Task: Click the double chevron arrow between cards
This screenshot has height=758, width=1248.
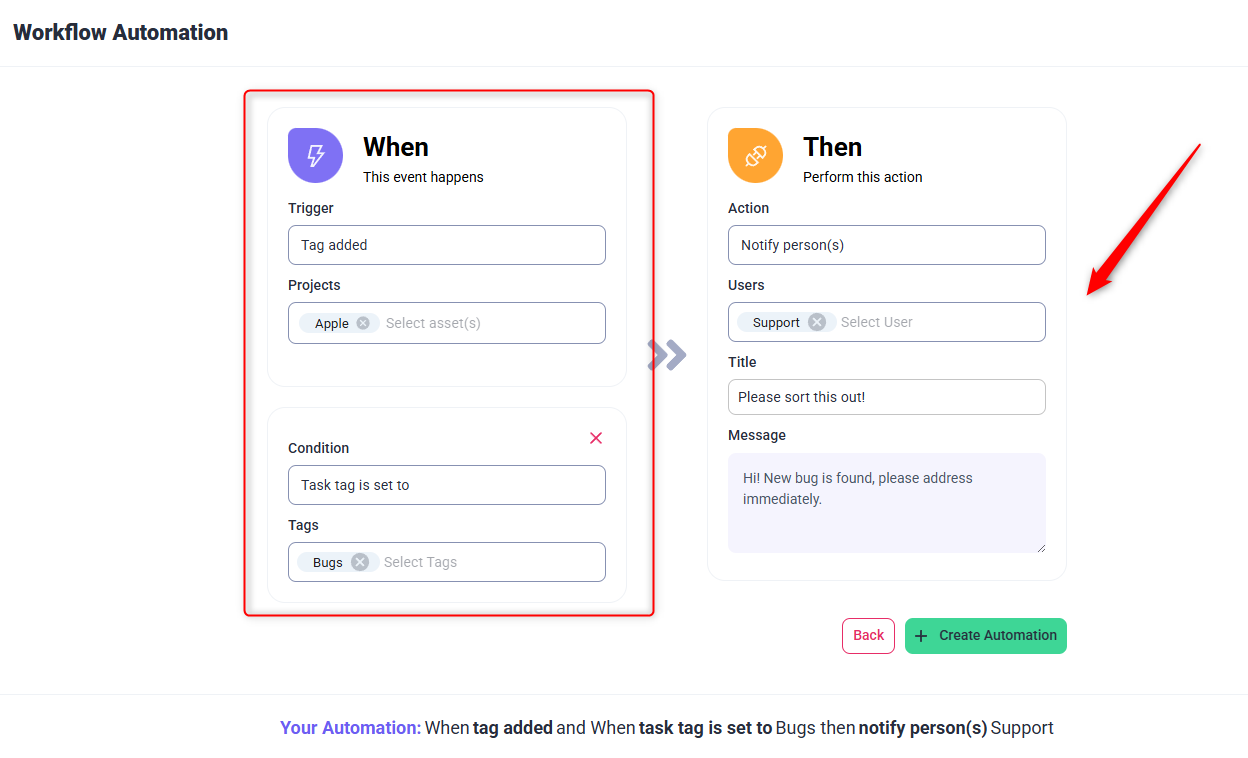Action: point(667,354)
